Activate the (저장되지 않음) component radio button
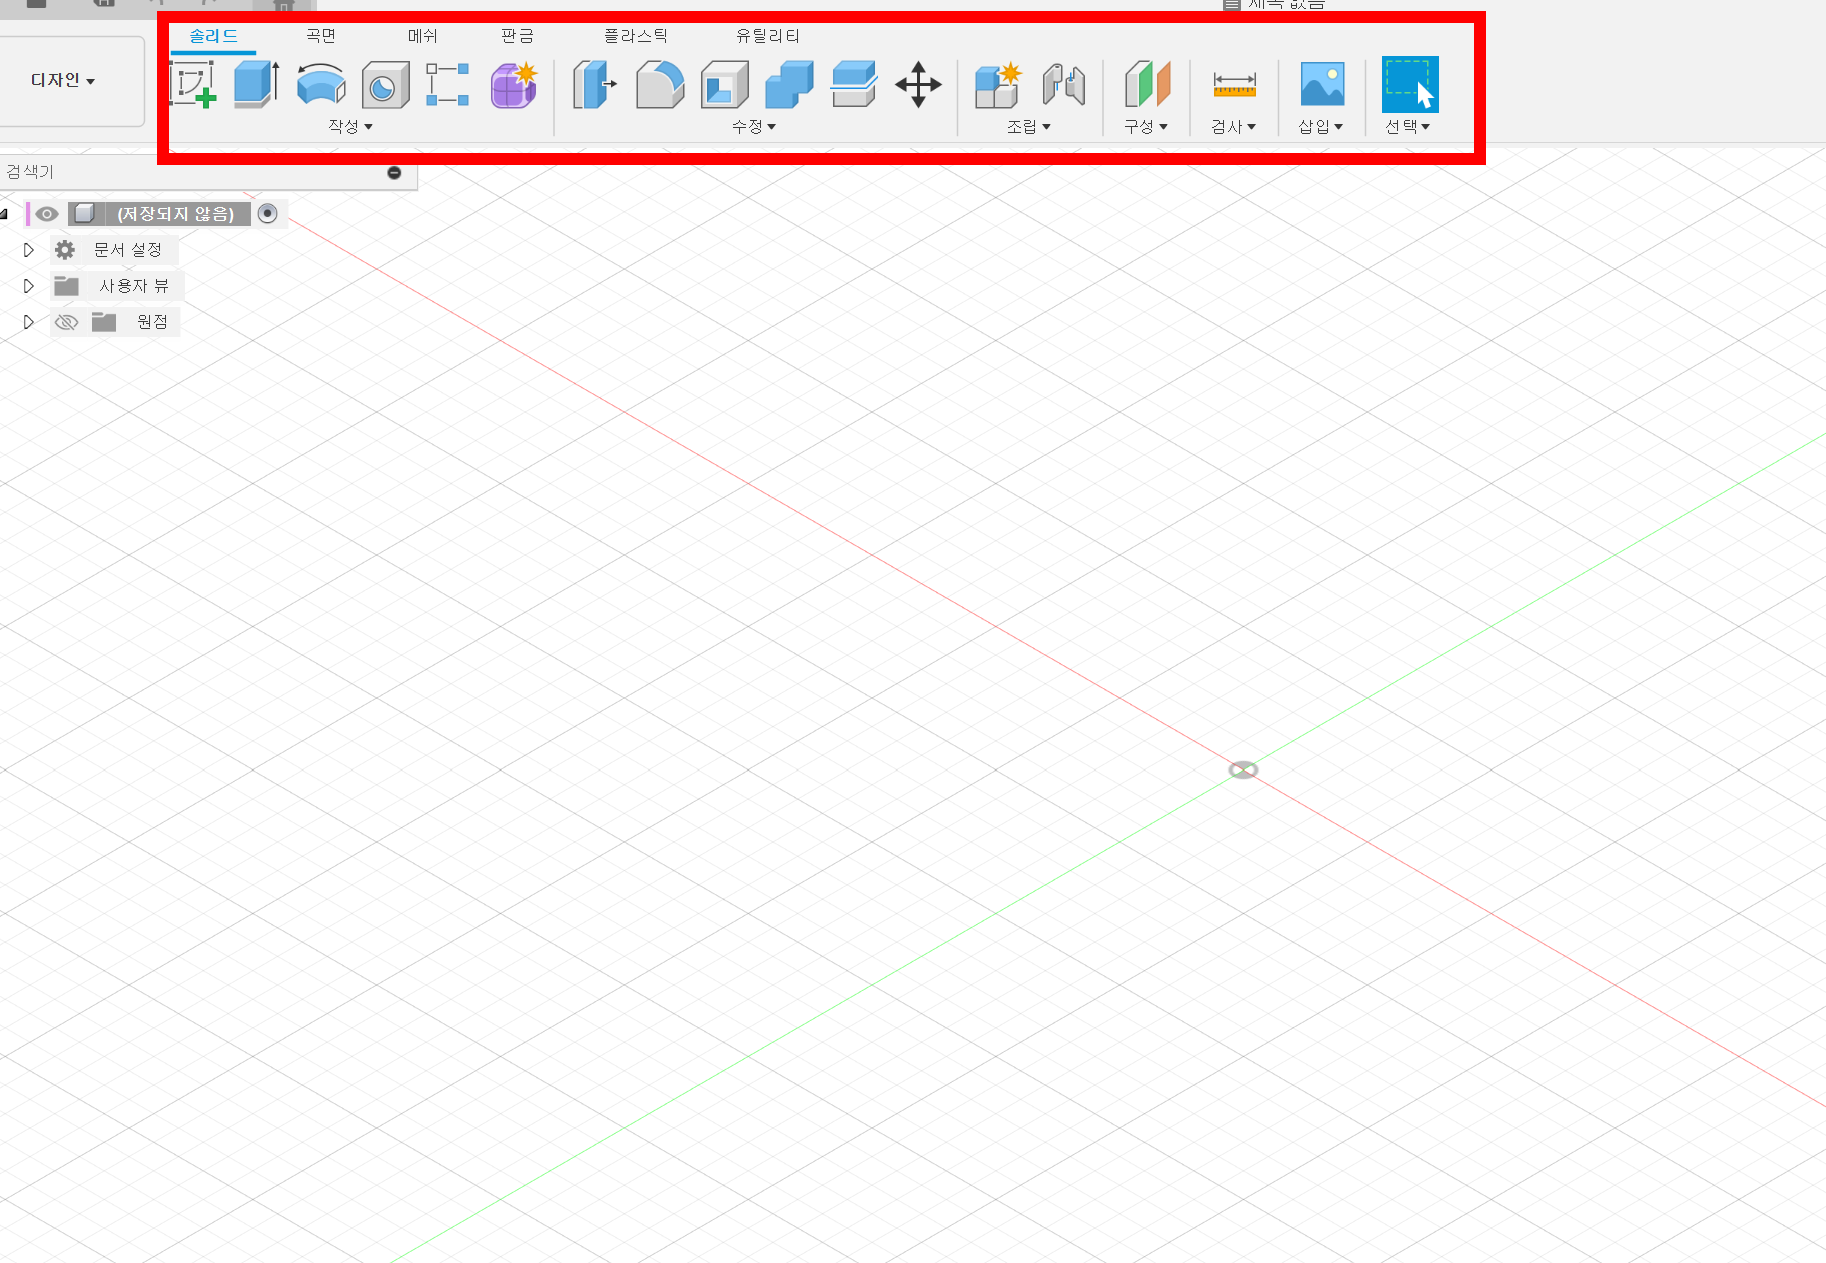1826x1263 pixels. click(268, 213)
